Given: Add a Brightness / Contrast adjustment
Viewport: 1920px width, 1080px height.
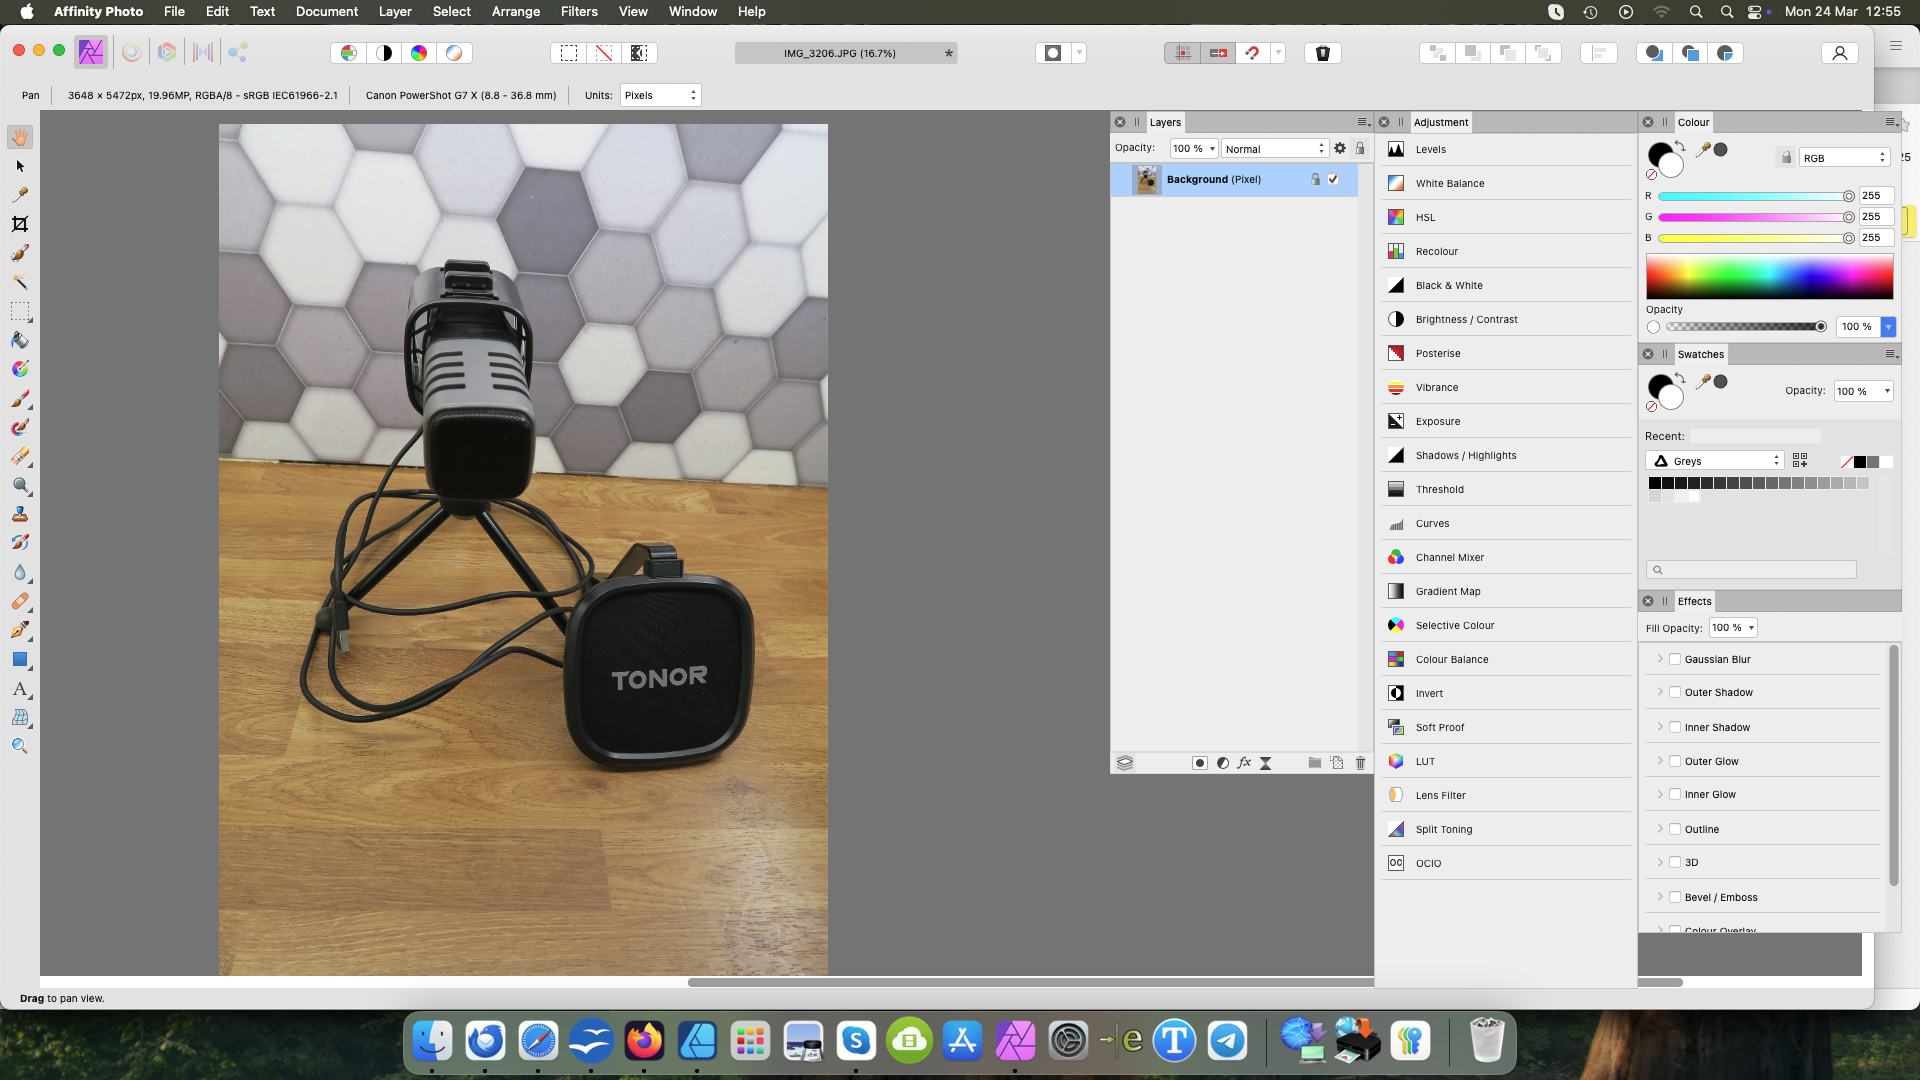Looking at the screenshot, I should [x=1505, y=319].
